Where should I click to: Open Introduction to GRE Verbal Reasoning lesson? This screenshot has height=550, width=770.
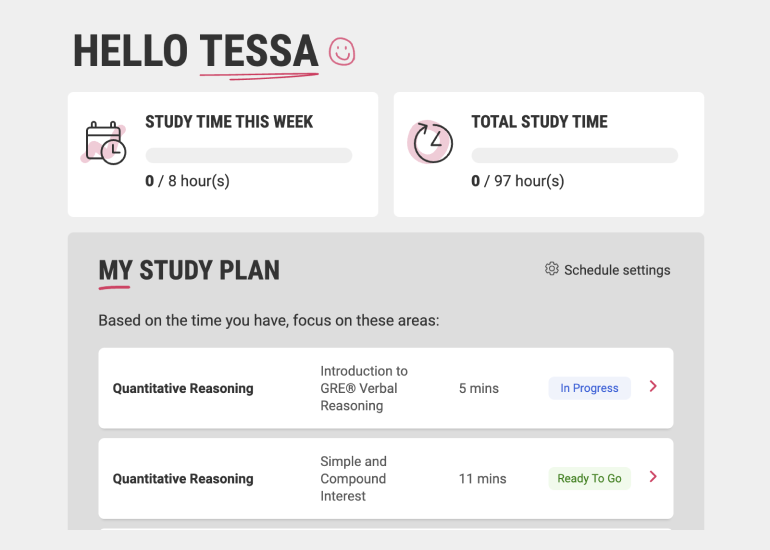(x=364, y=388)
